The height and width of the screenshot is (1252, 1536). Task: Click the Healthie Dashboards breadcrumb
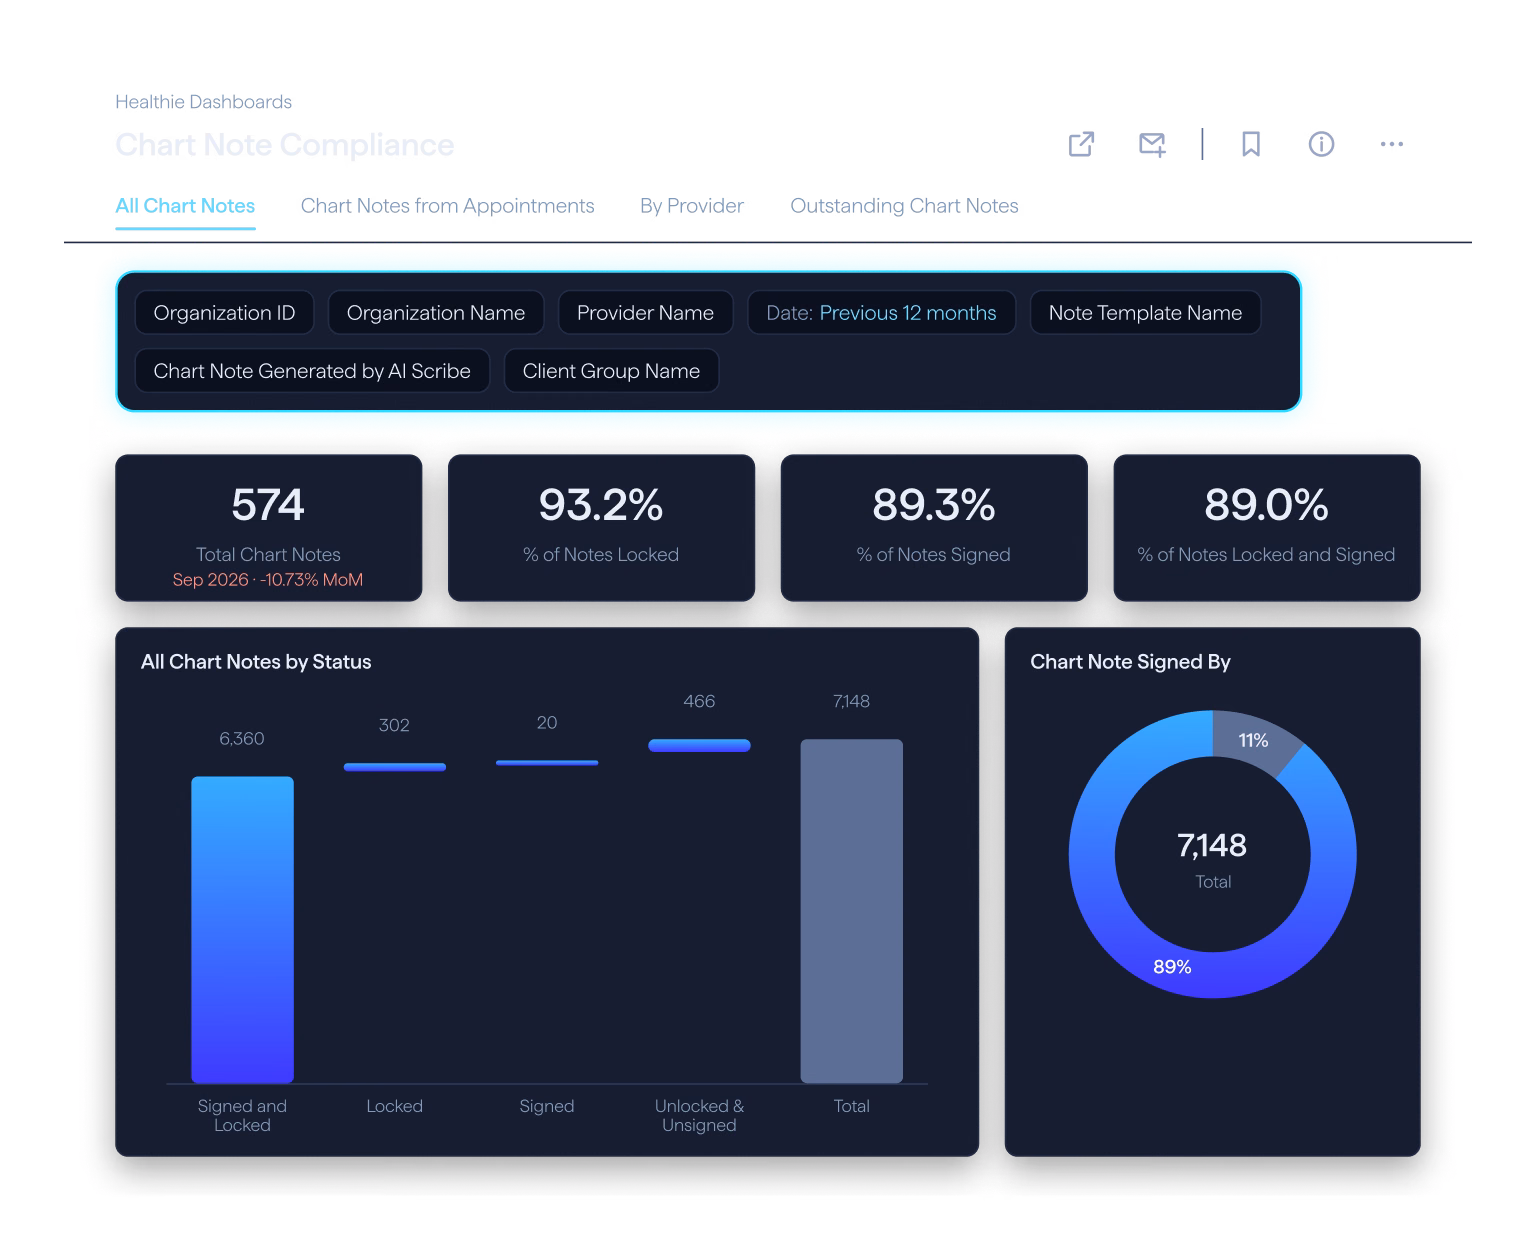click(203, 102)
